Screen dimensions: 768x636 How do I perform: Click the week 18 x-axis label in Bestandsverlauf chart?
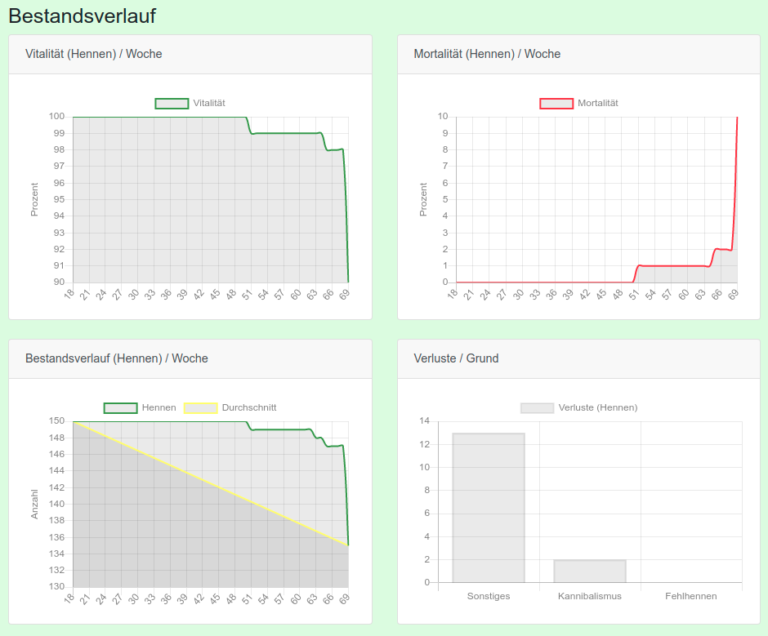coord(69,599)
